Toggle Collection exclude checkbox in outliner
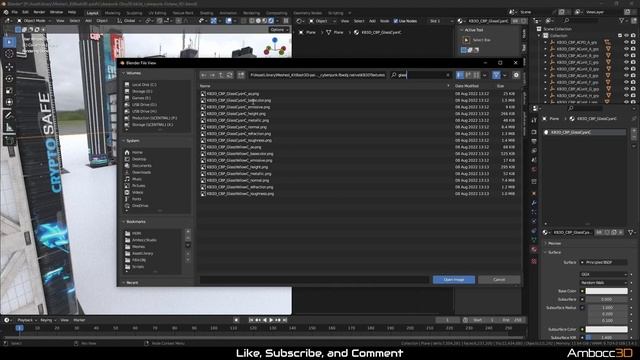The height and width of the screenshot is (360, 640). click(620, 36)
